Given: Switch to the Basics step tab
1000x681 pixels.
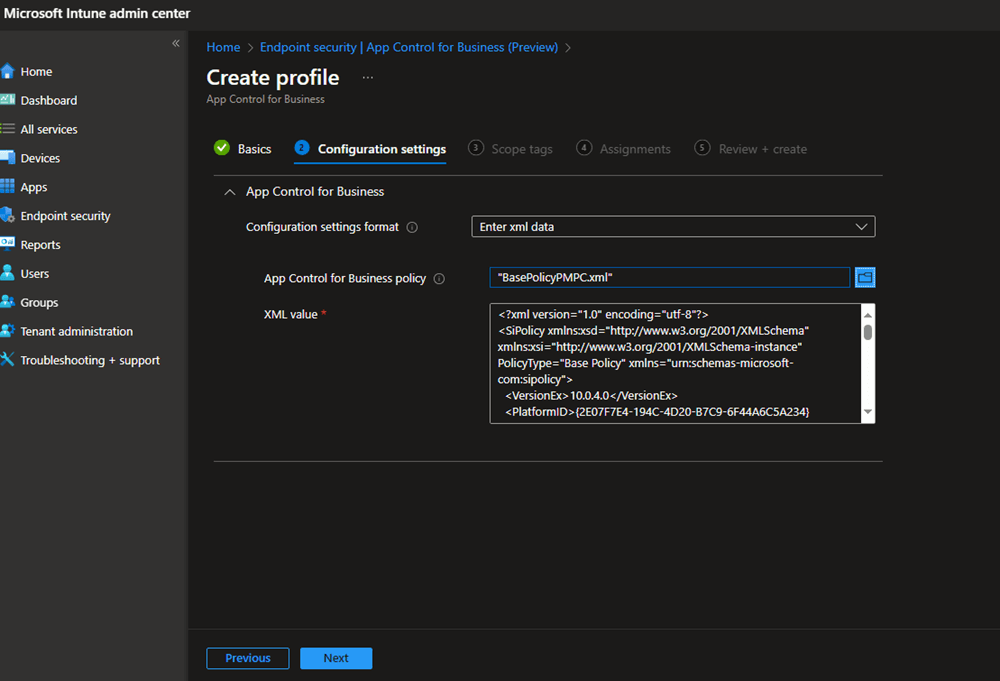Looking at the screenshot, I should click(243, 149).
